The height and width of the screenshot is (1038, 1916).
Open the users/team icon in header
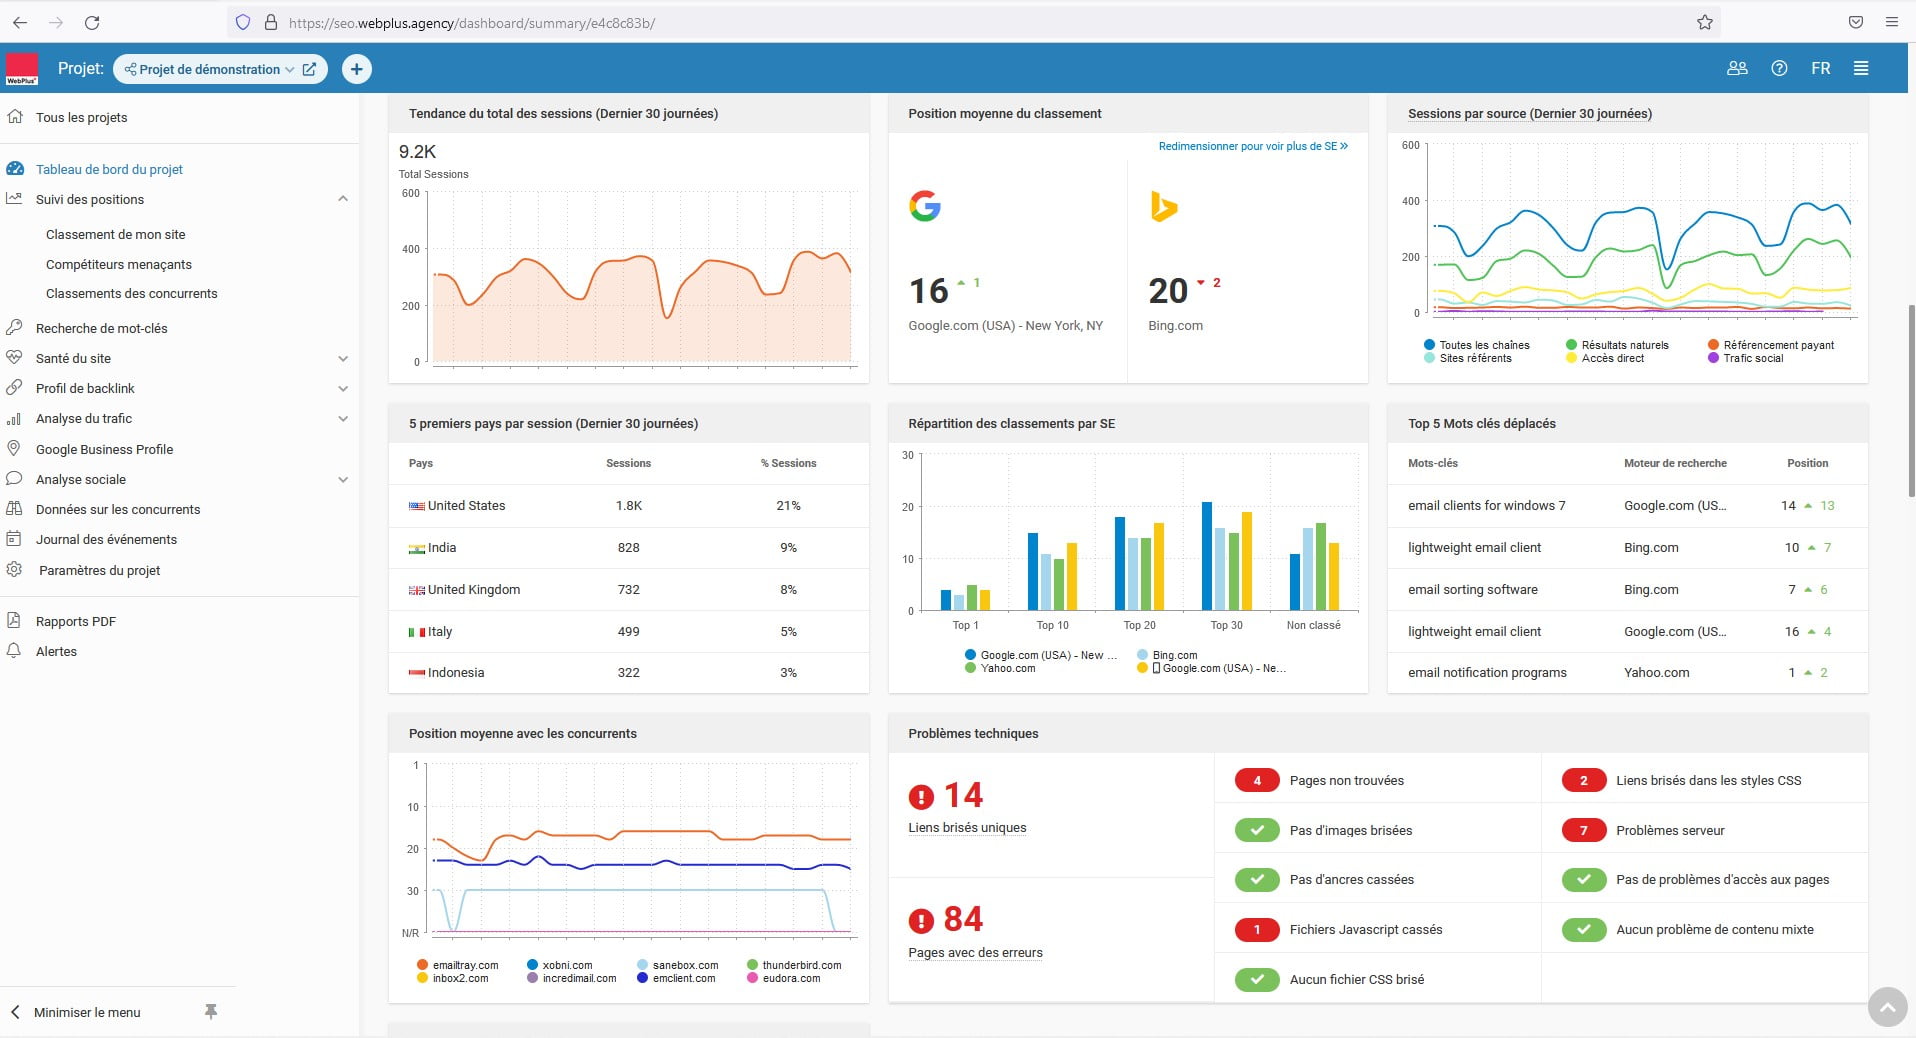click(x=1737, y=69)
